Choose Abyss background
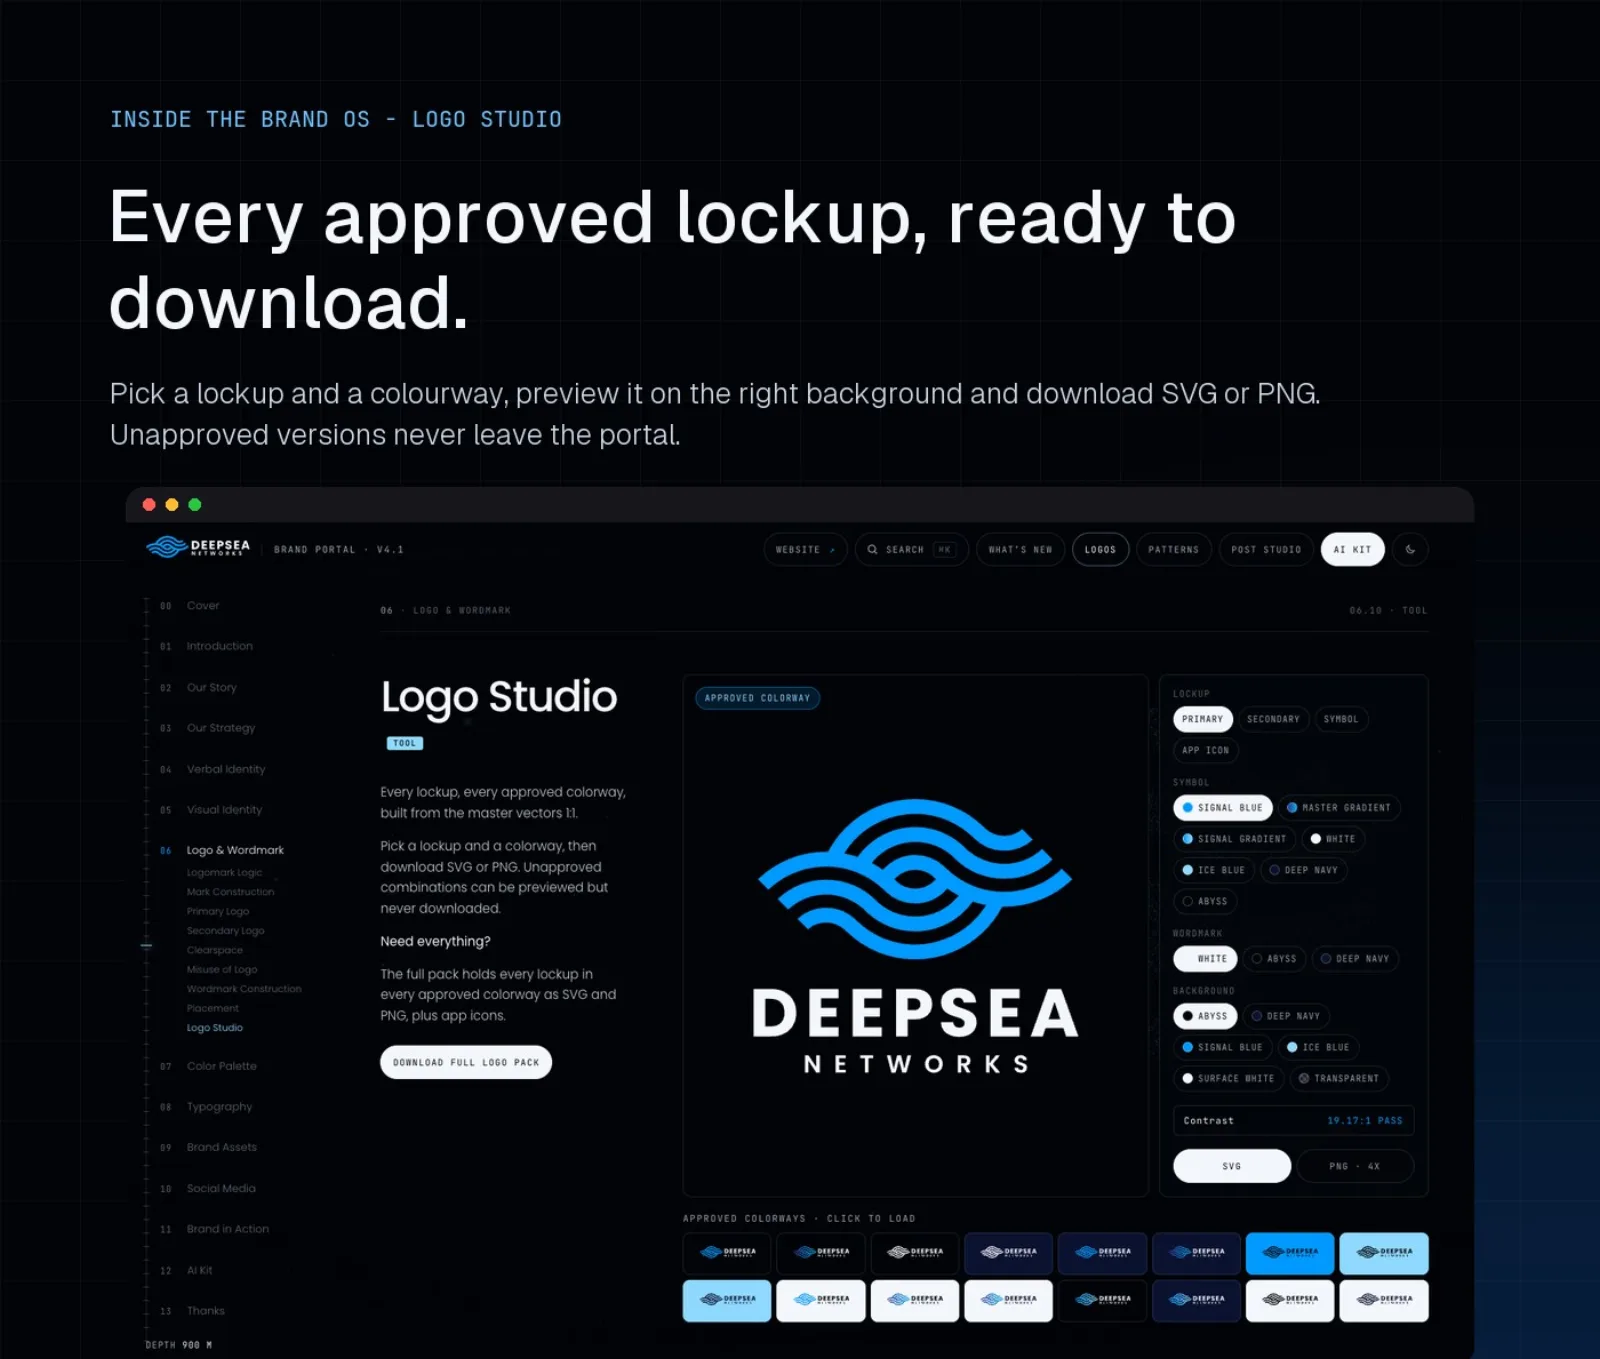 click(1205, 1016)
